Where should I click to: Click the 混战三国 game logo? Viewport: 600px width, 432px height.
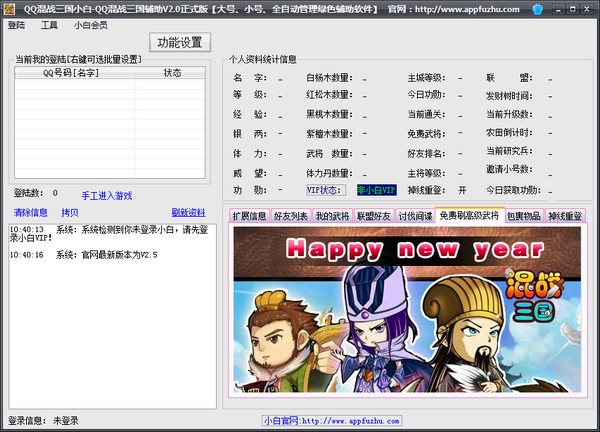(x=535, y=297)
